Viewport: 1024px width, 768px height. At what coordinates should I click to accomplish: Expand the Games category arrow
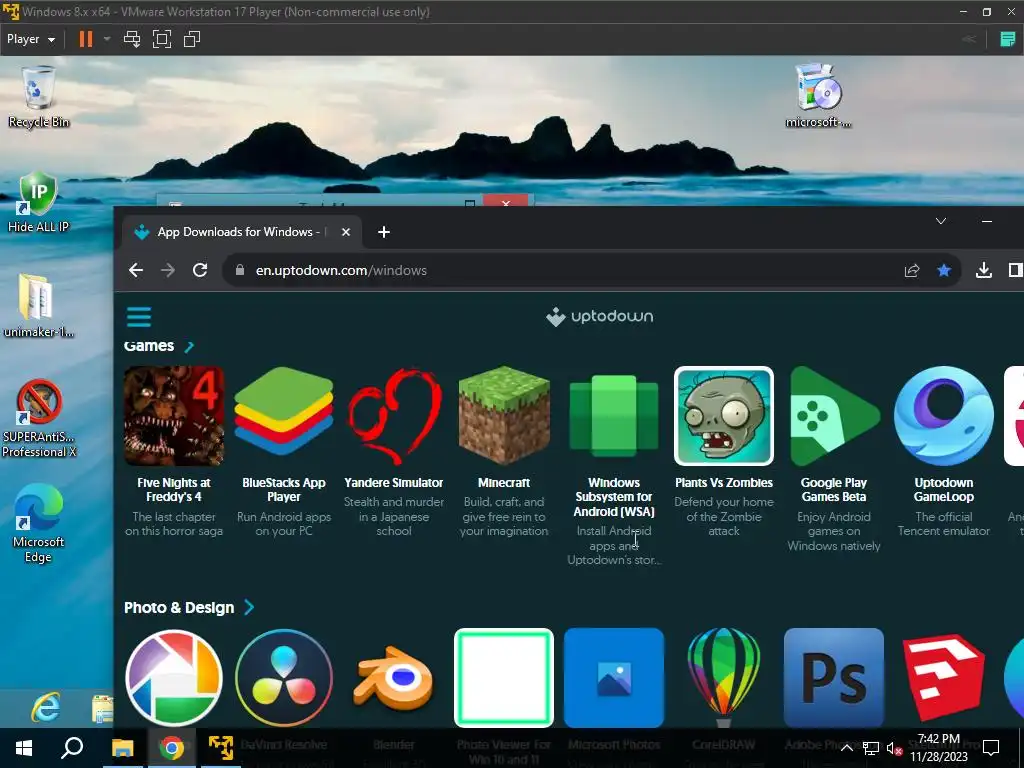[189, 346]
